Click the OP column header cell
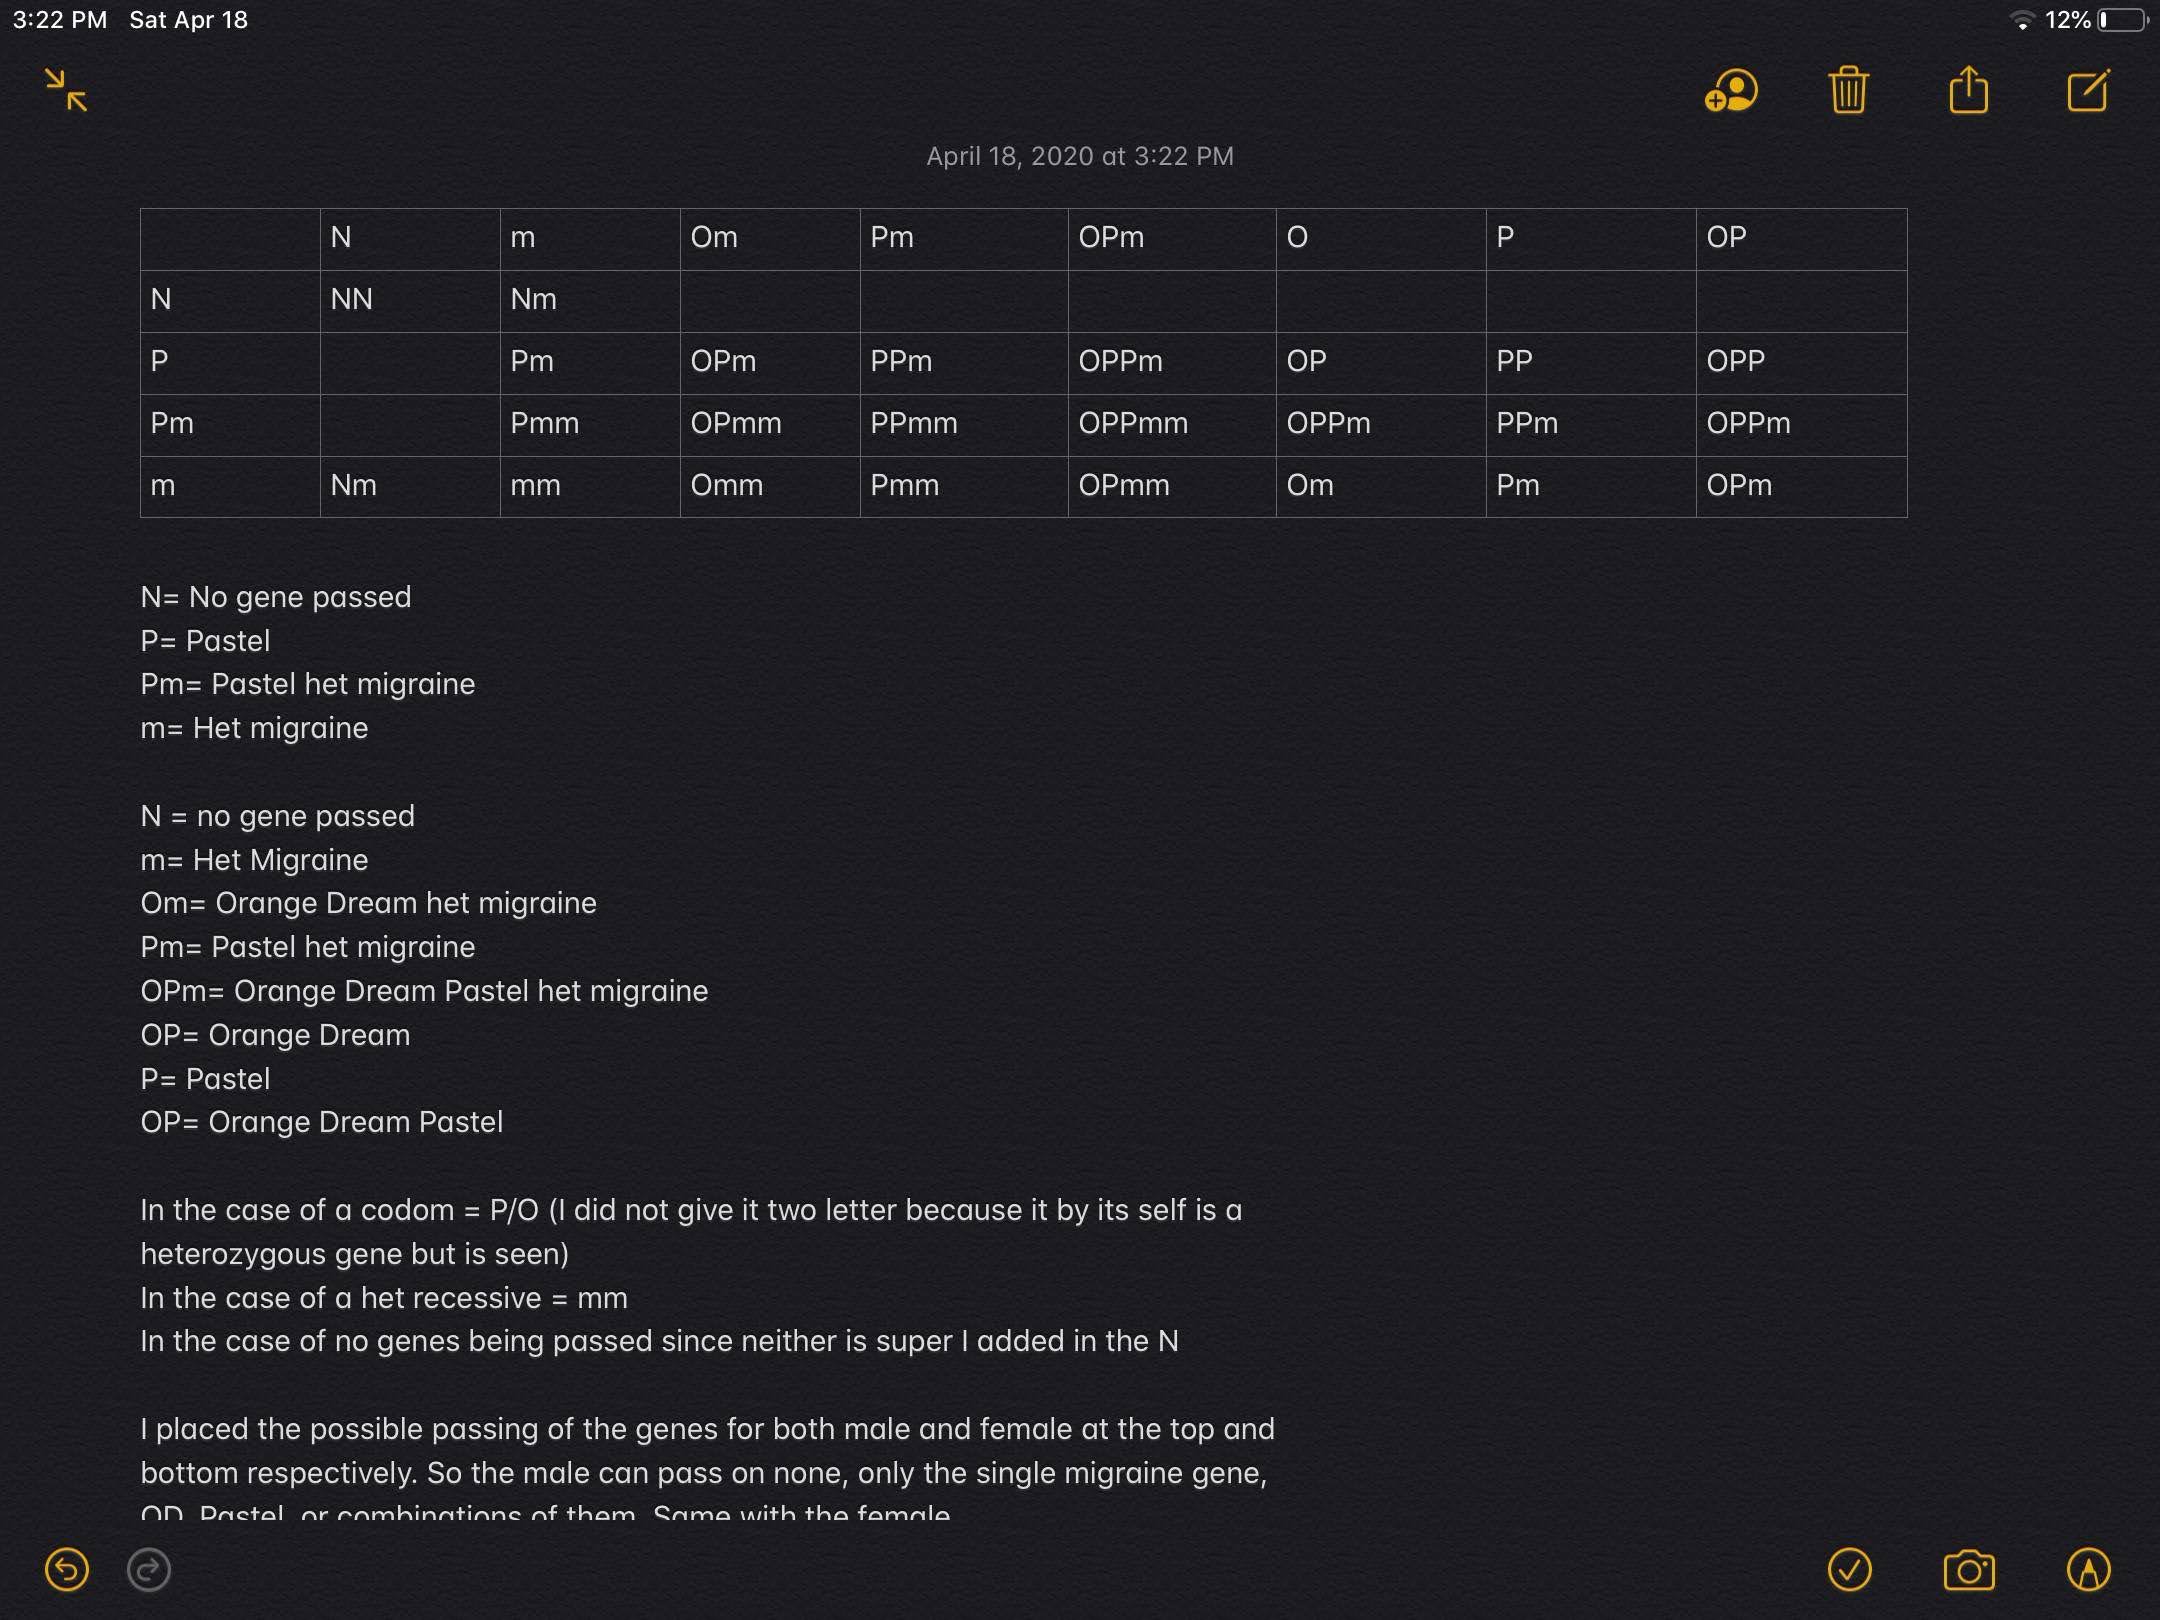 click(1801, 239)
